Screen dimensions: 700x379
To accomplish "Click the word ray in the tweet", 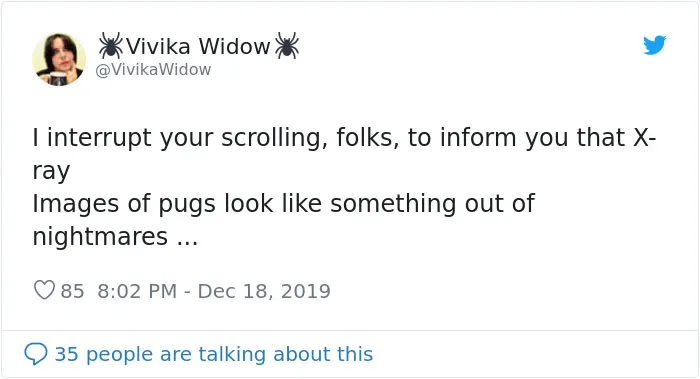I will [51, 172].
